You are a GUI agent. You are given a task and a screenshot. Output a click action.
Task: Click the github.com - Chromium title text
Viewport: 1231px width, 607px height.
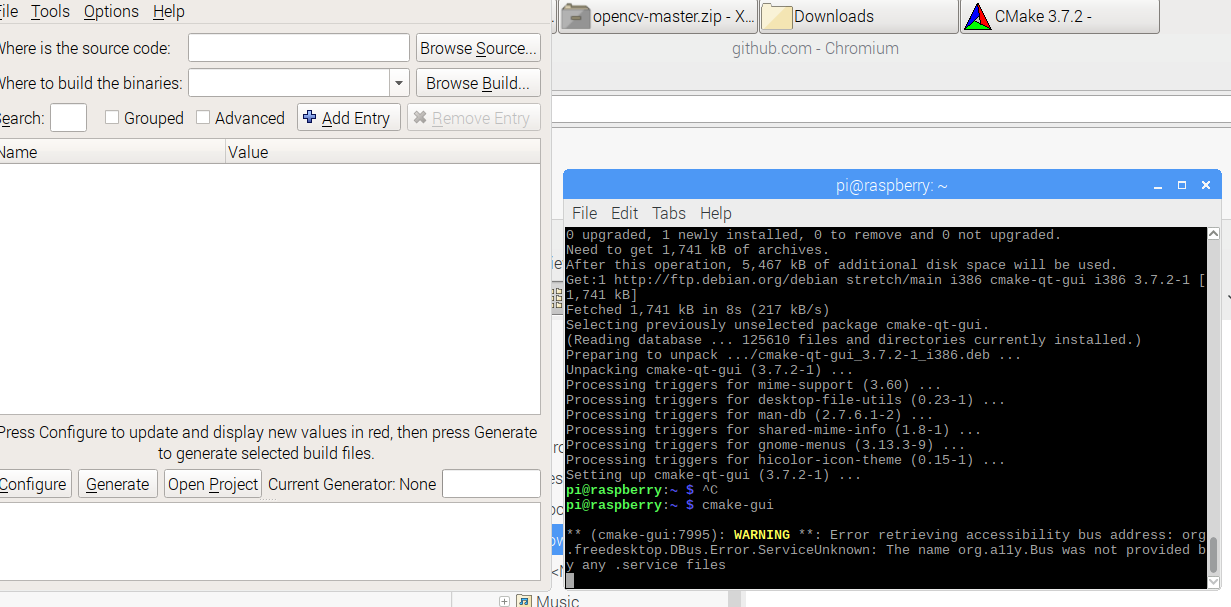pos(815,48)
